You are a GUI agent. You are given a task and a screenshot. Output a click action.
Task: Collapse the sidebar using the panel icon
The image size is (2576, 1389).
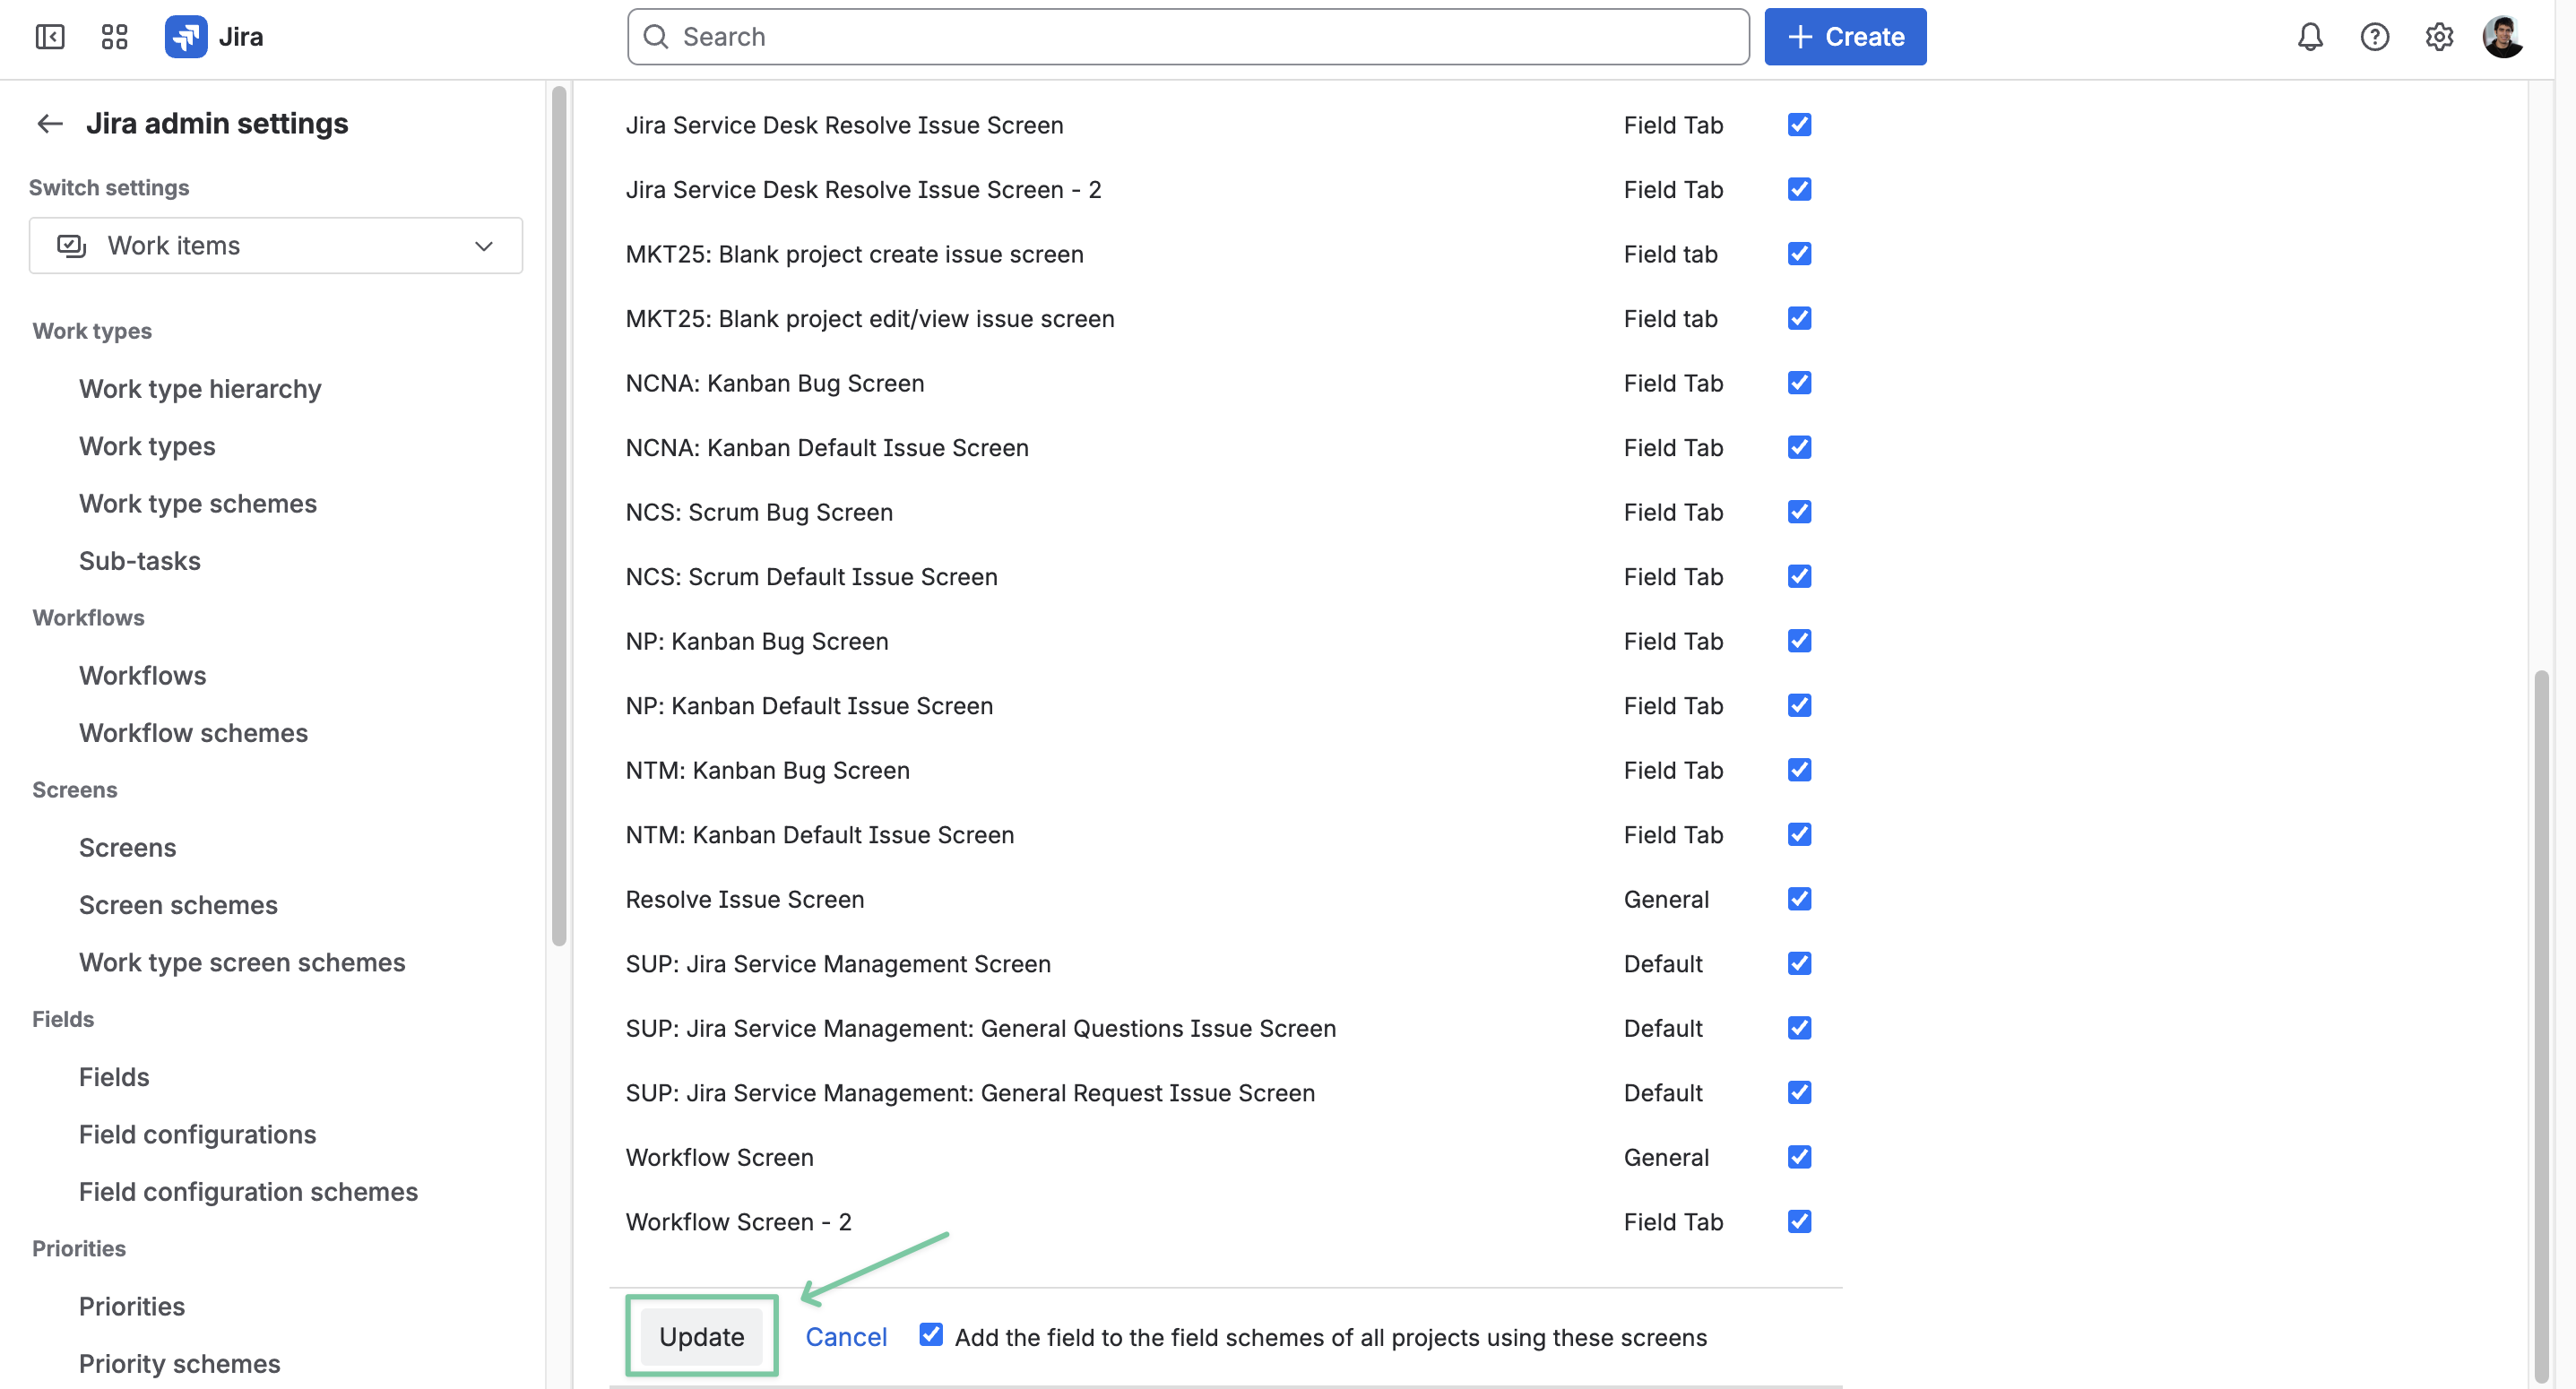click(x=50, y=37)
